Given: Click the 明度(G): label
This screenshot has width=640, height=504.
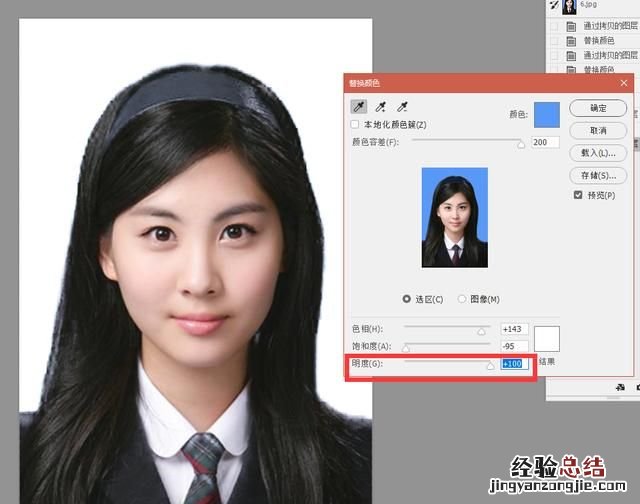Looking at the screenshot, I should pos(367,363).
